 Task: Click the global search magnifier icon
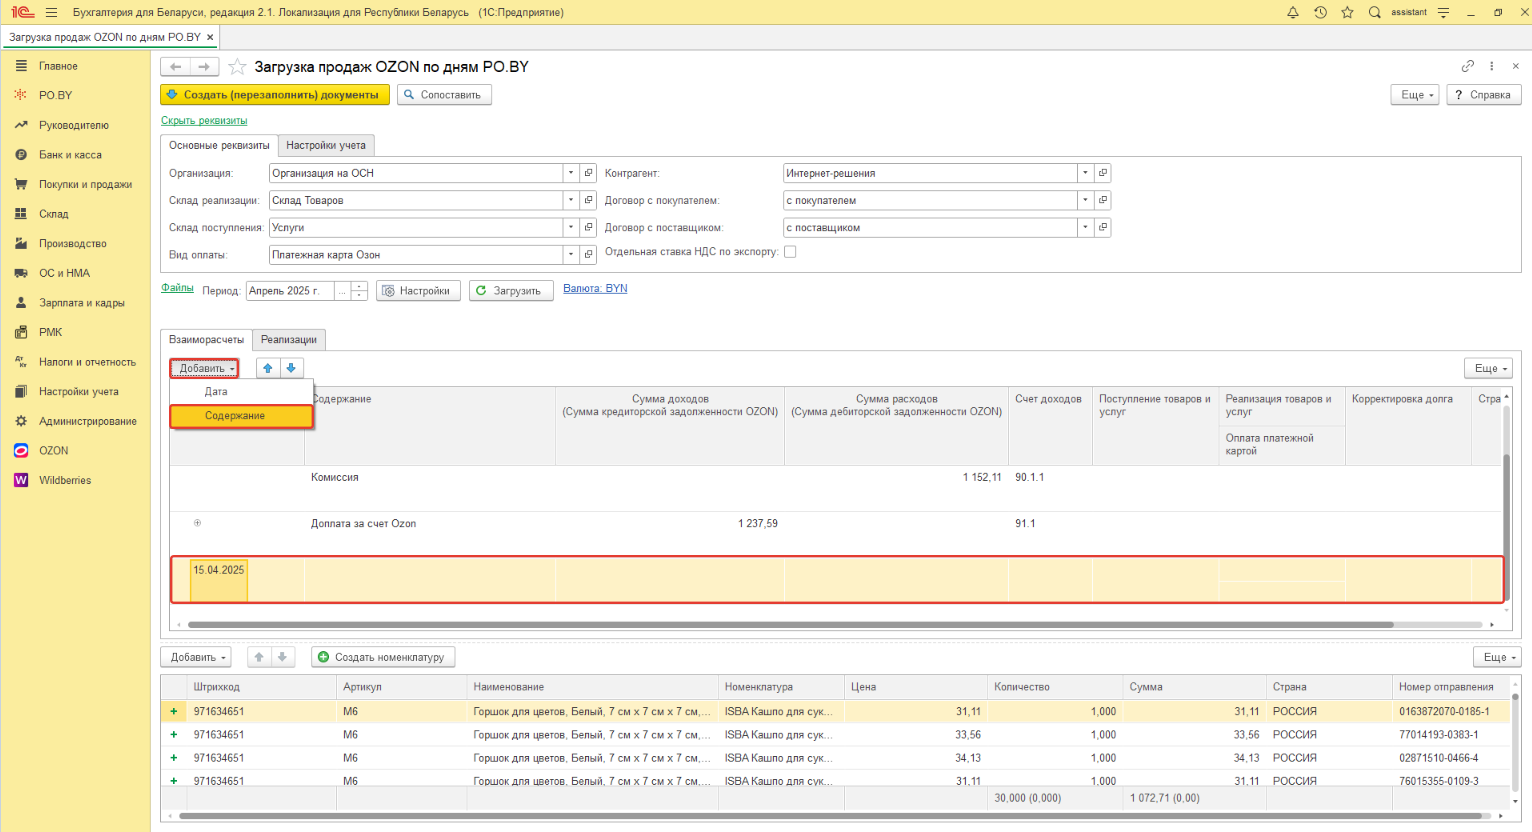pyautogui.click(x=1375, y=12)
